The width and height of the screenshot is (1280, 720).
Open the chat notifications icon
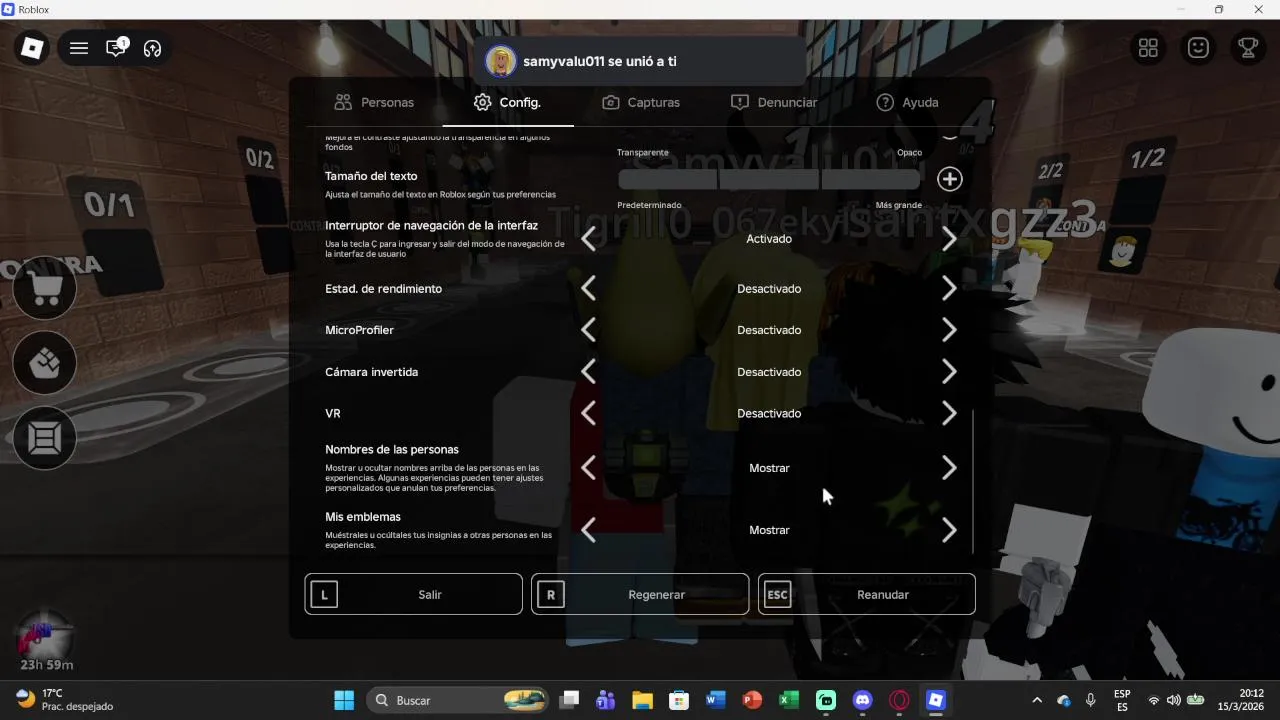pyautogui.click(x=117, y=48)
